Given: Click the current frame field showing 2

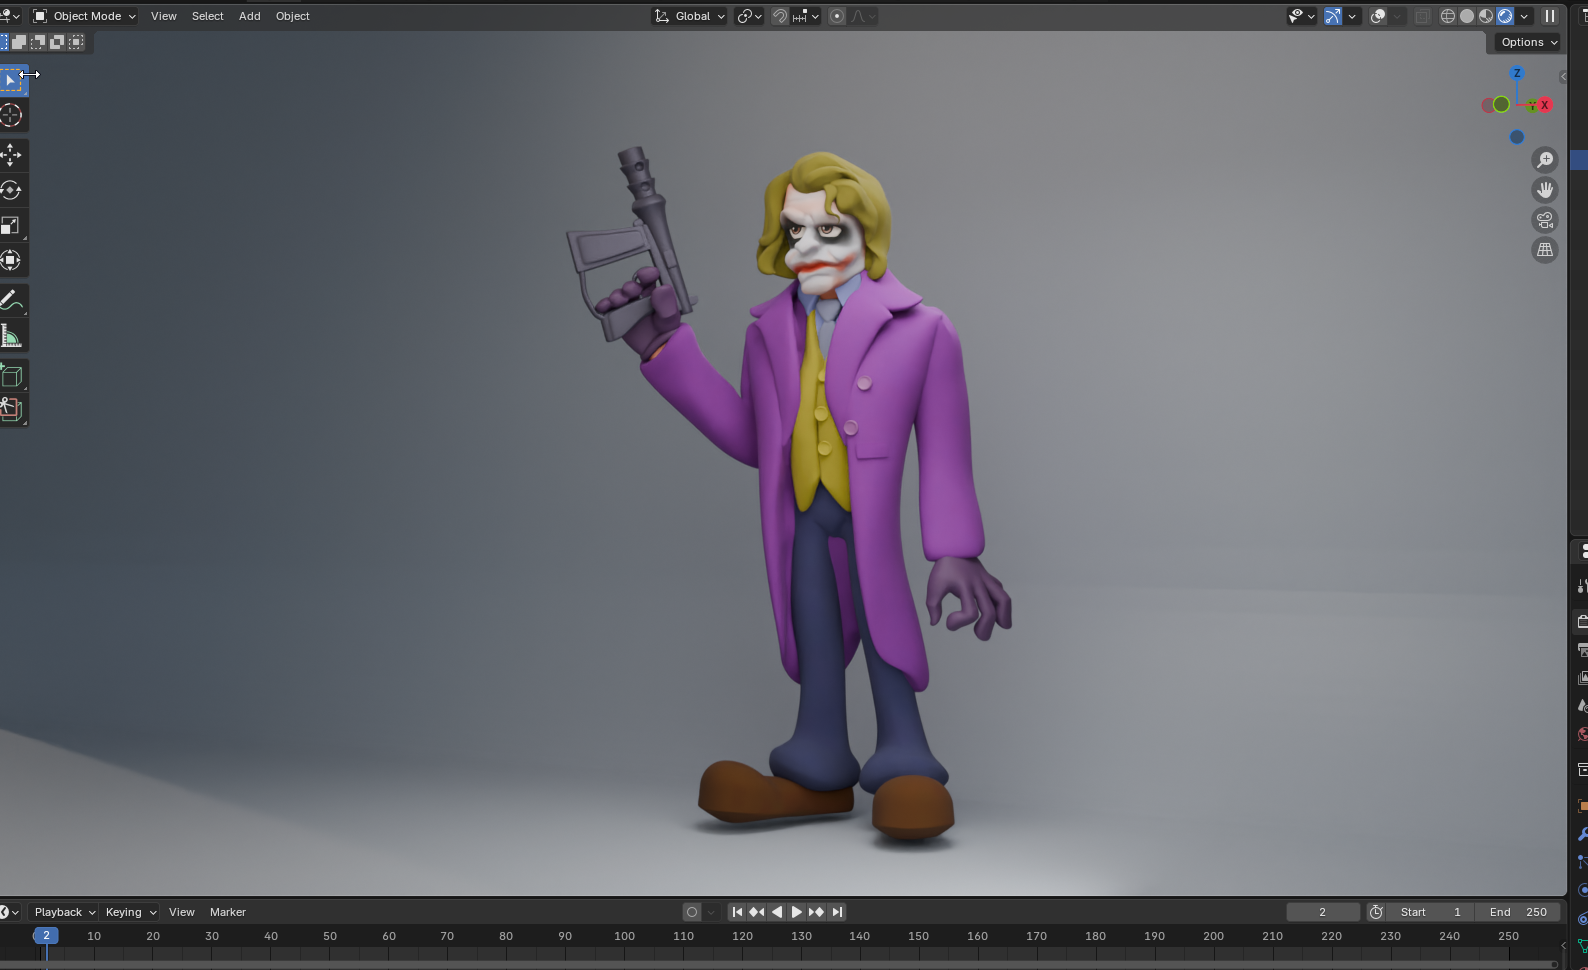Looking at the screenshot, I should pyautogui.click(x=1322, y=912).
